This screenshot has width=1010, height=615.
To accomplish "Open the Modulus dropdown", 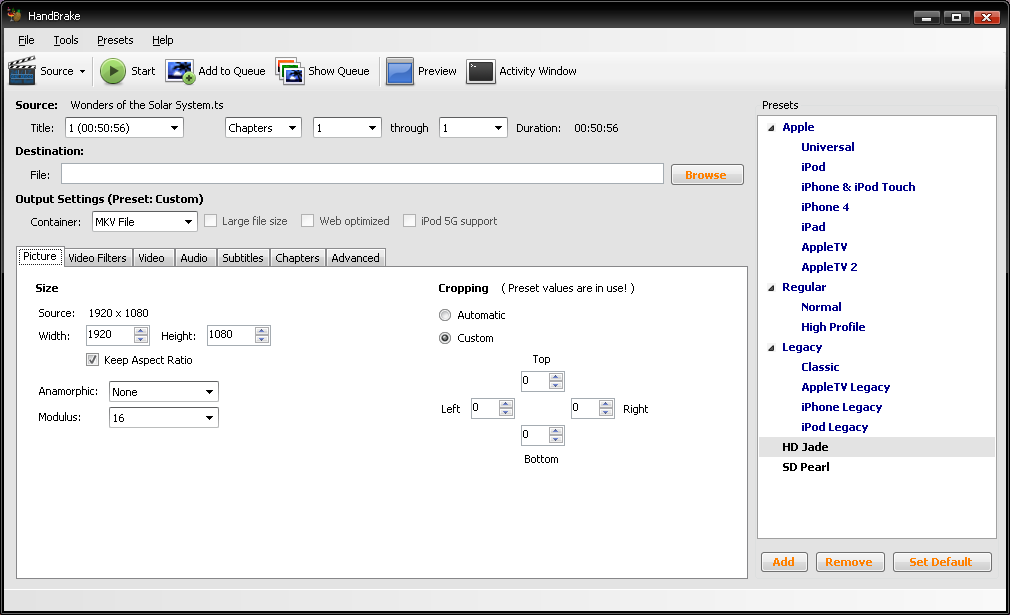I will click(164, 418).
